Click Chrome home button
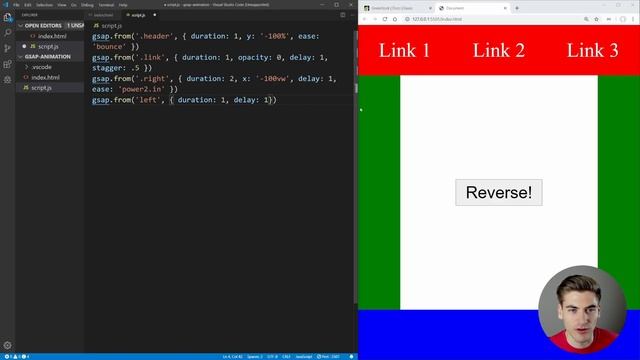Screen dimensions: 640x360 pos(395,19)
